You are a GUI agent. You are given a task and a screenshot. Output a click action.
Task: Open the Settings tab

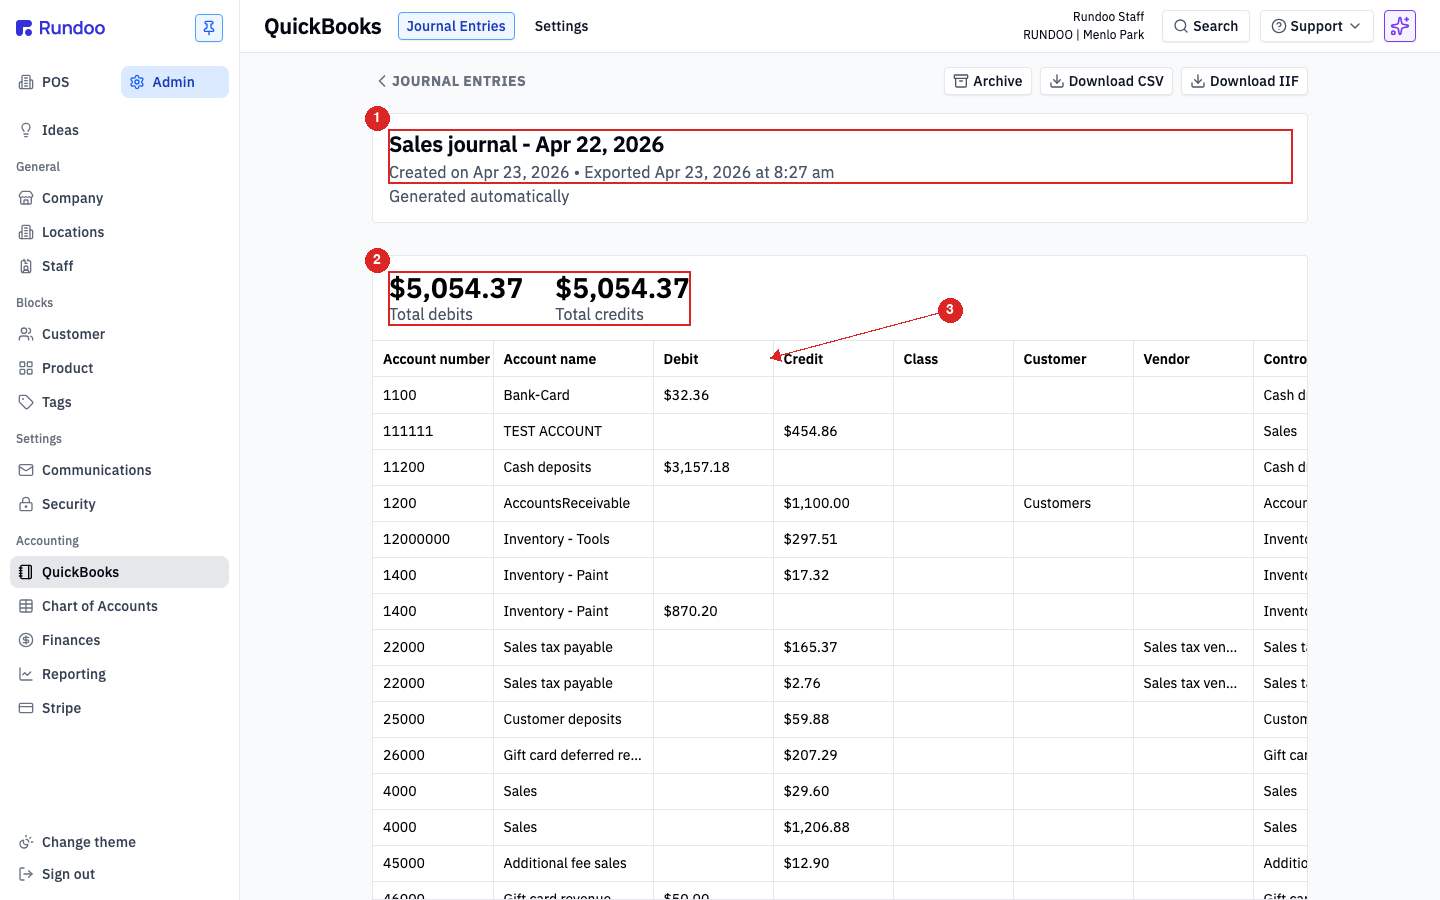click(x=561, y=26)
